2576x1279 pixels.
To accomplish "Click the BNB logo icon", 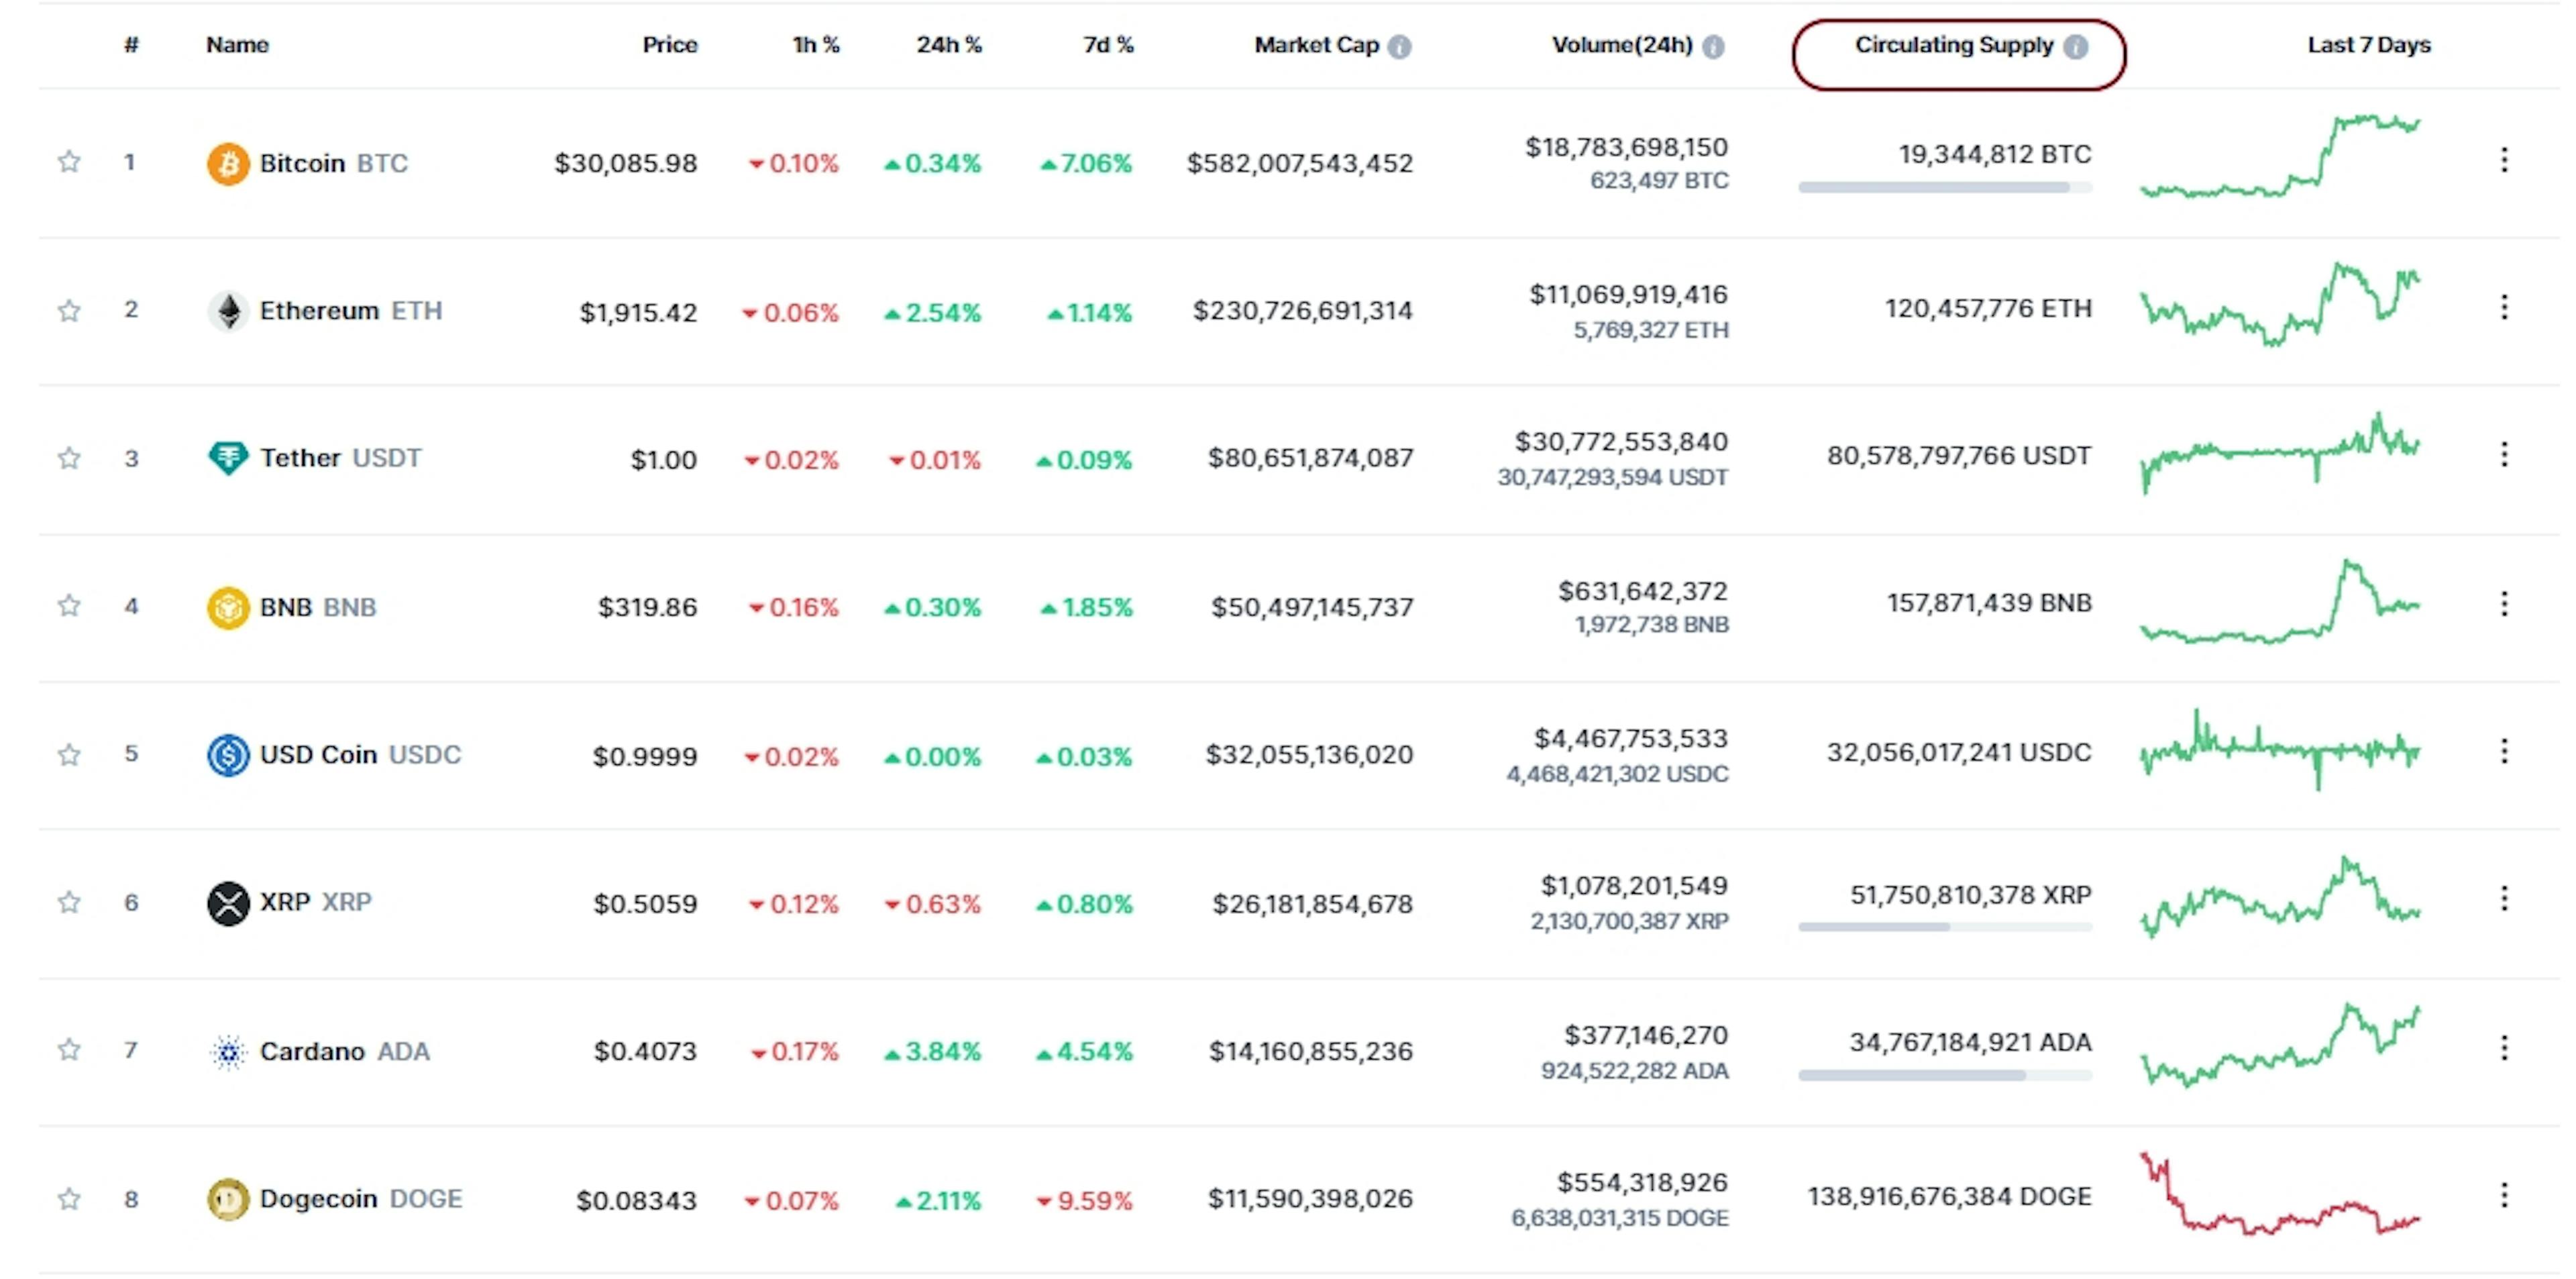I will 228,607.
